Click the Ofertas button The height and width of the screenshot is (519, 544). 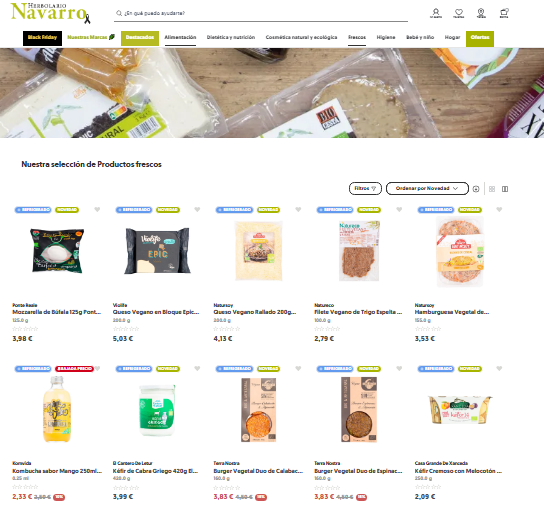tap(479, 38)
